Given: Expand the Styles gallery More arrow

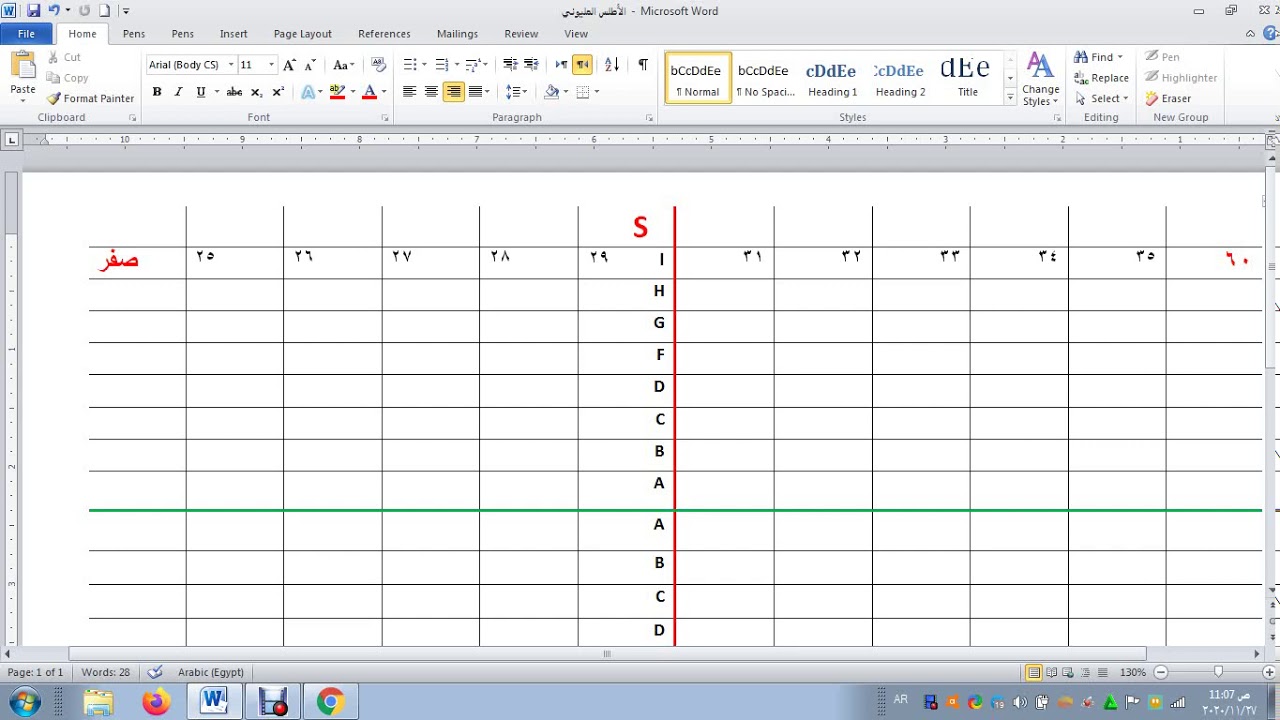Looking at the screenshot, I should pyautogui.click(x=1010, y=98).
